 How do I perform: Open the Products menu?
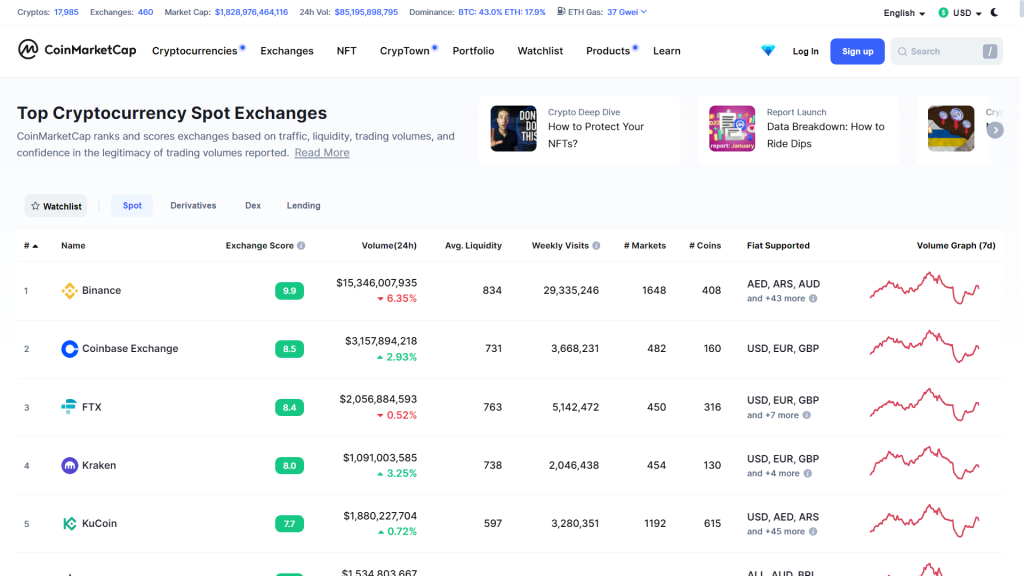[608, 51]
